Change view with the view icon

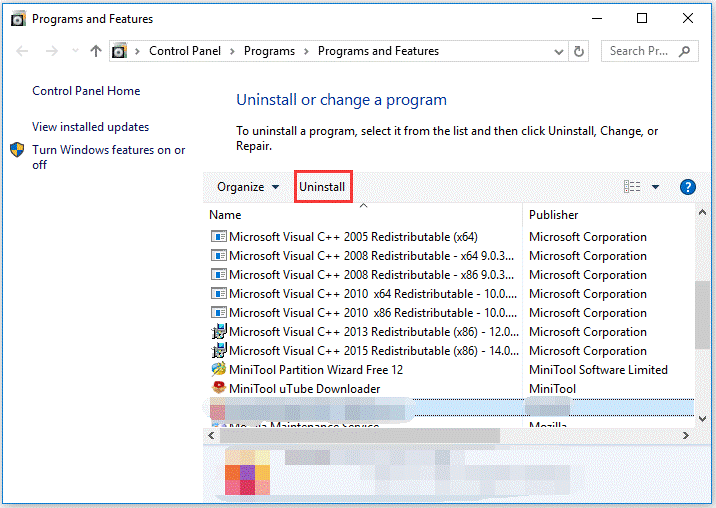click(x=632, y=187)
